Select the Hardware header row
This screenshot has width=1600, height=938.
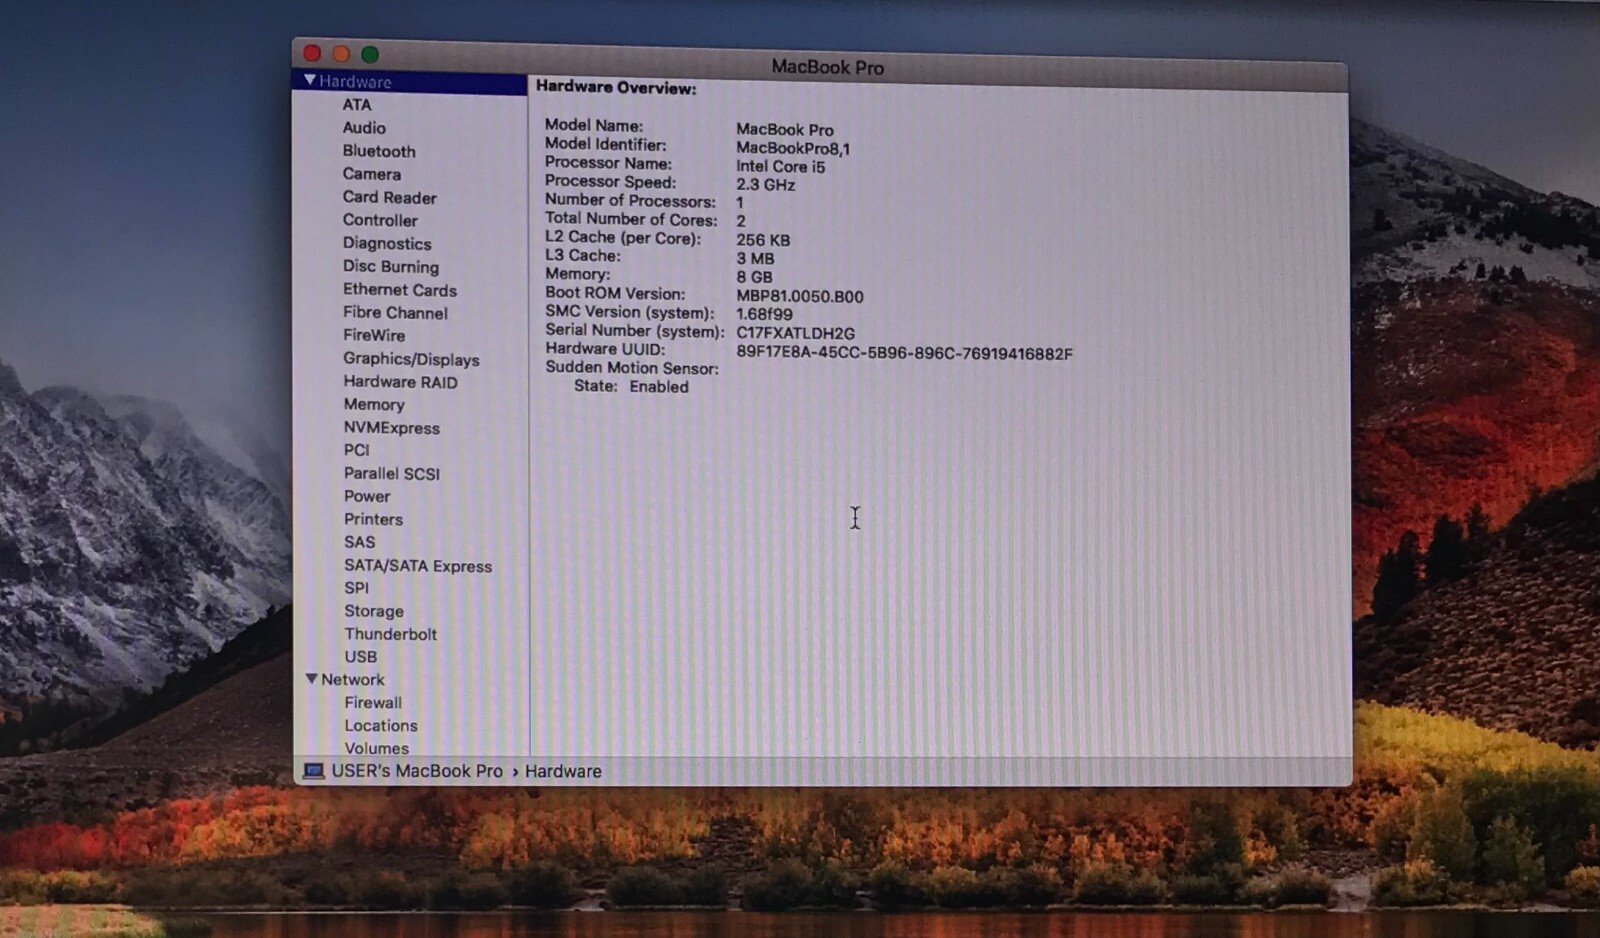click(410, 81)
